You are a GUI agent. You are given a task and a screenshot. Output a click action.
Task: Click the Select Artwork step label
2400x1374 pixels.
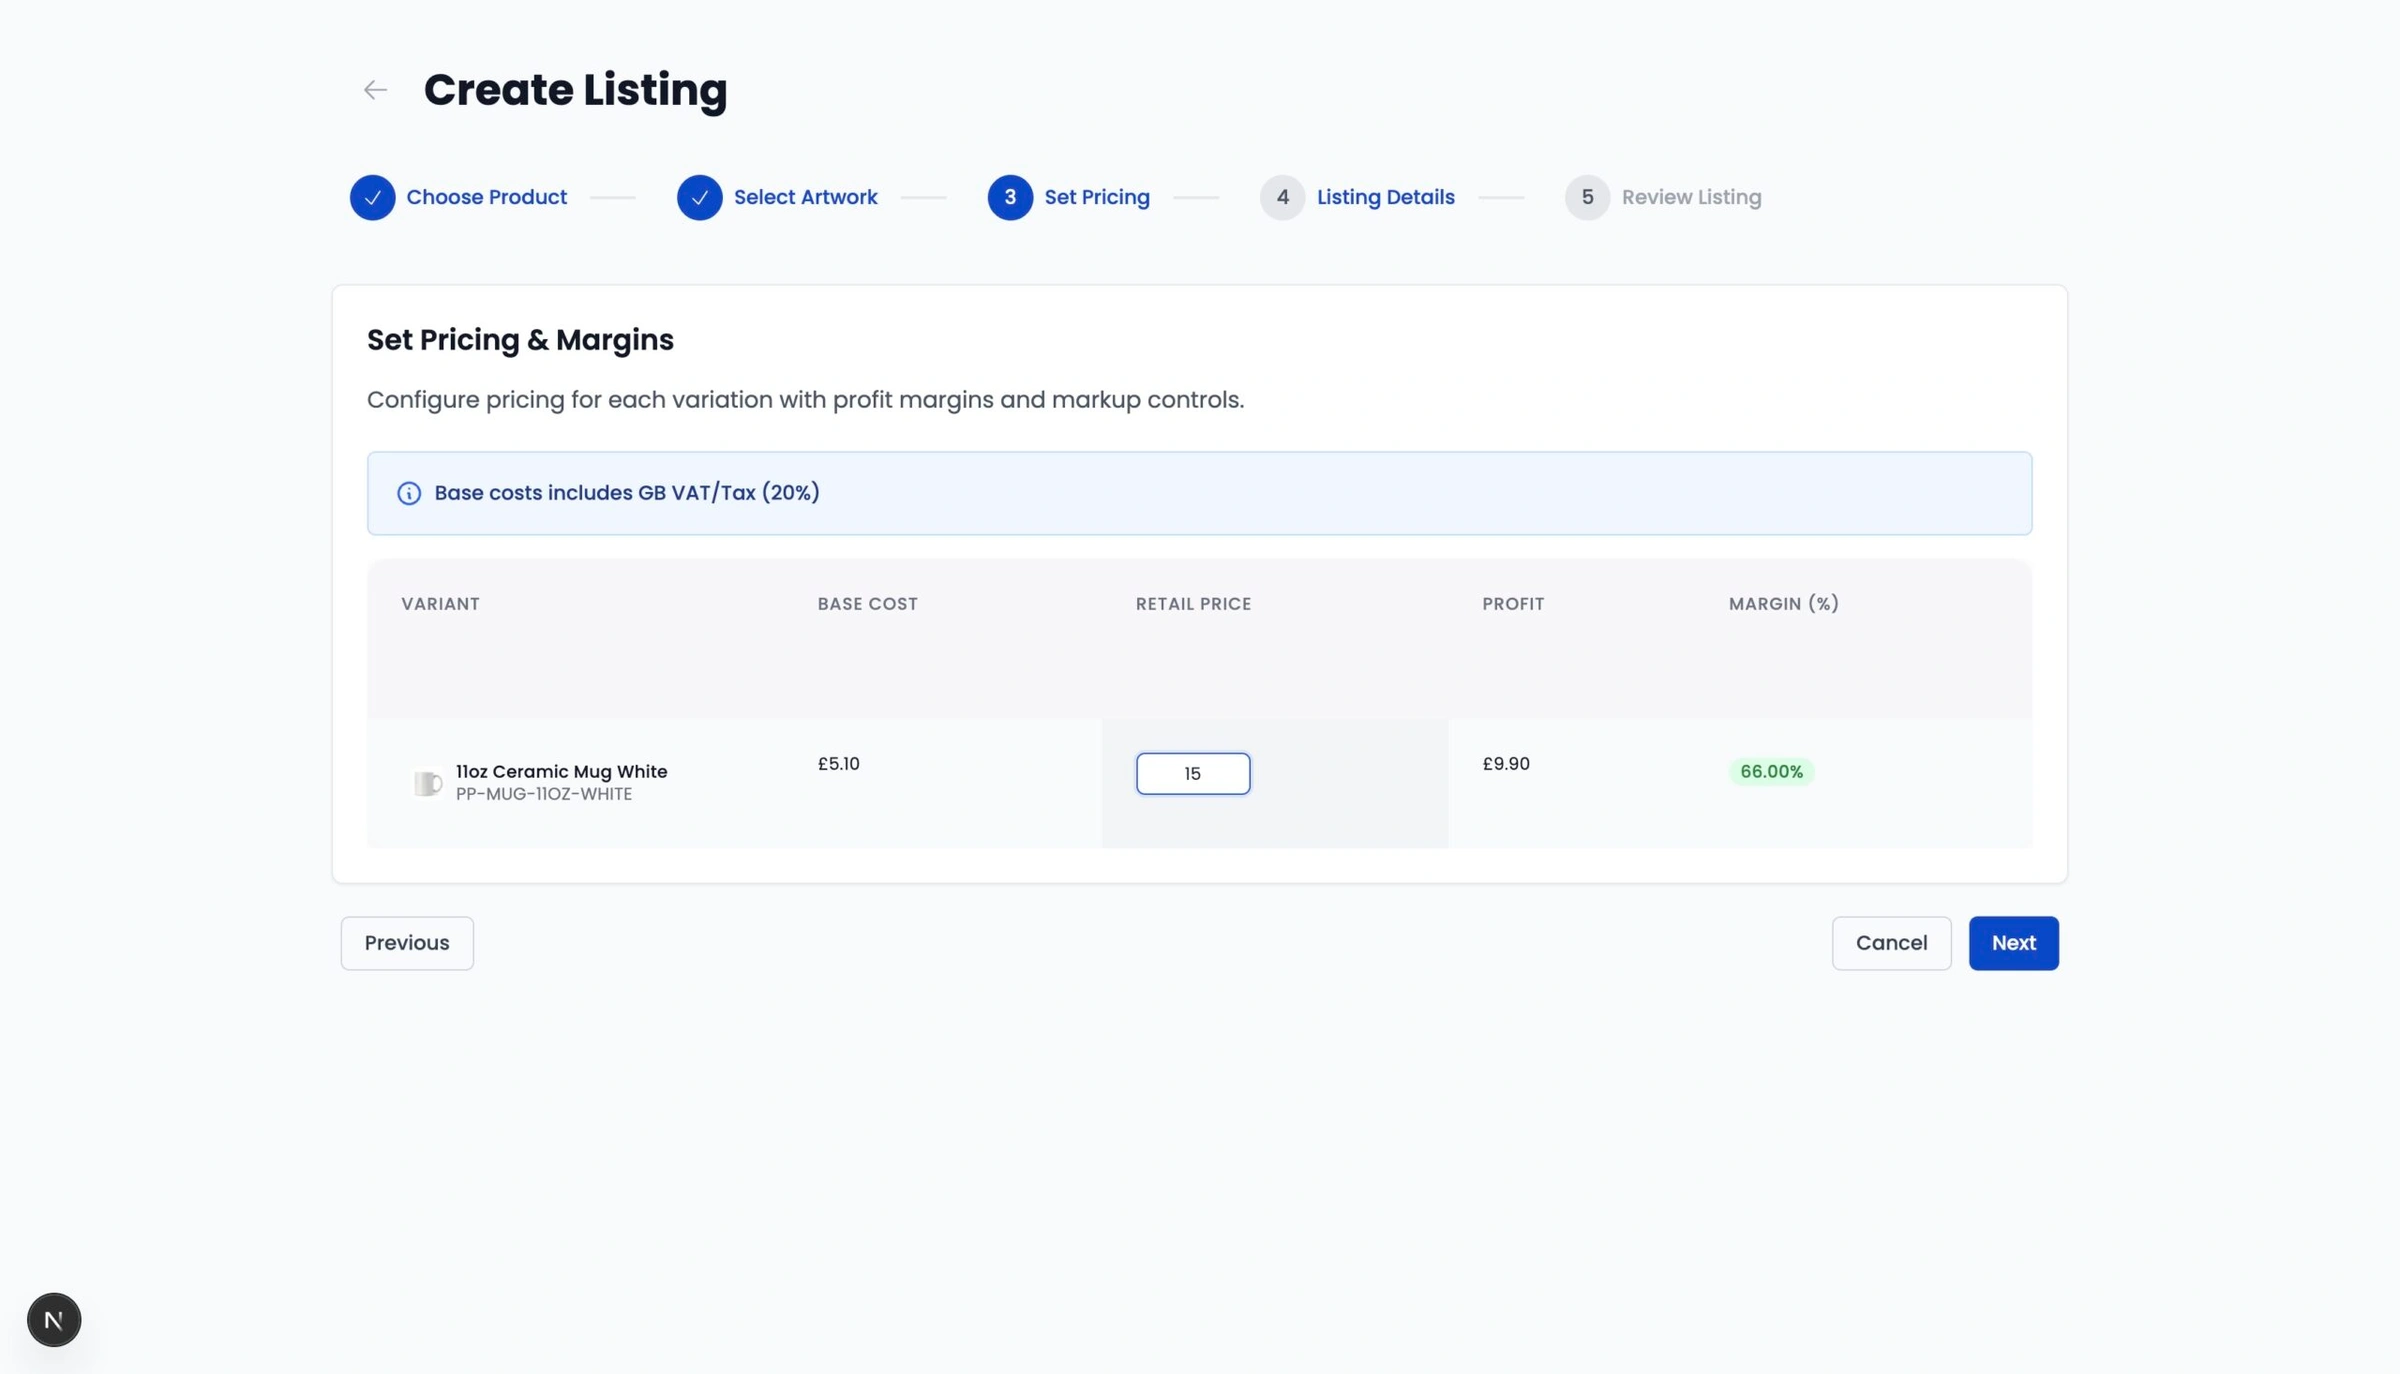click(x=805, y=197)
